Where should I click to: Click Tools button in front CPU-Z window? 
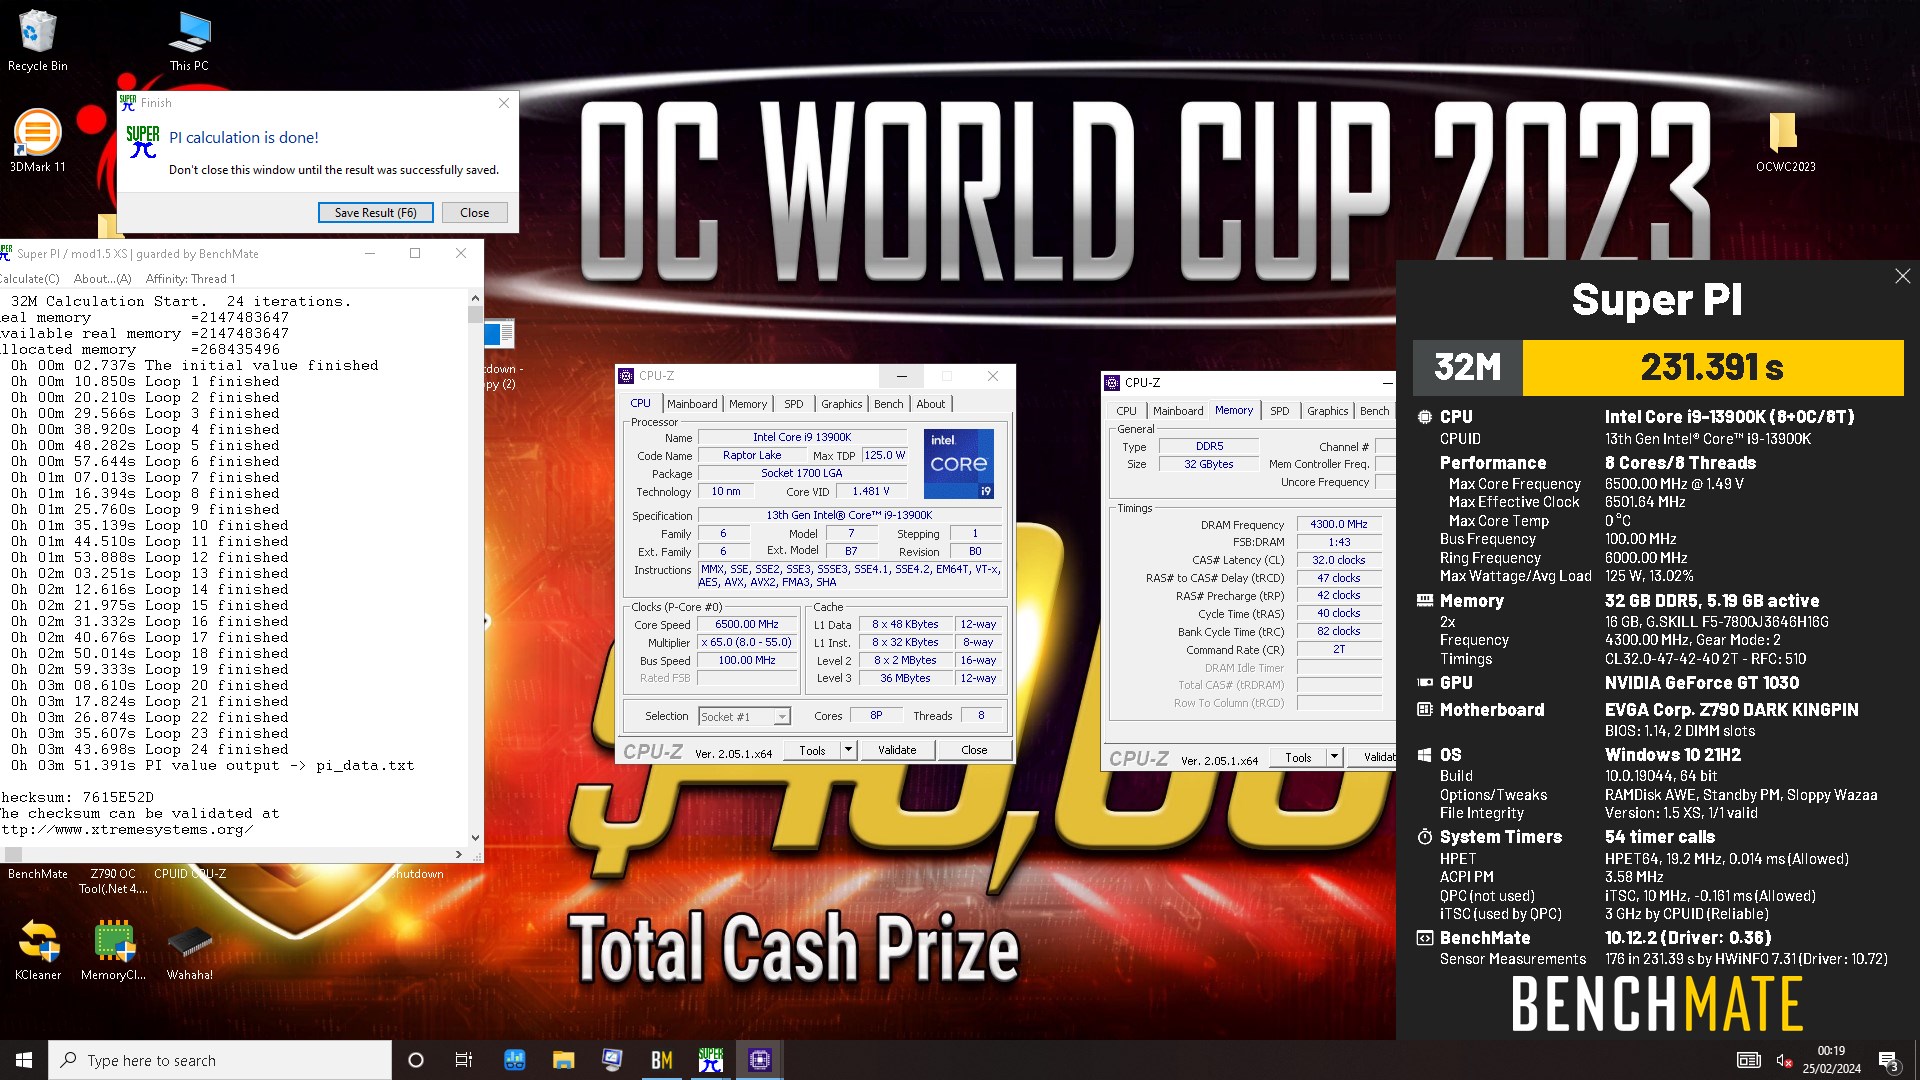pos(812,750)
